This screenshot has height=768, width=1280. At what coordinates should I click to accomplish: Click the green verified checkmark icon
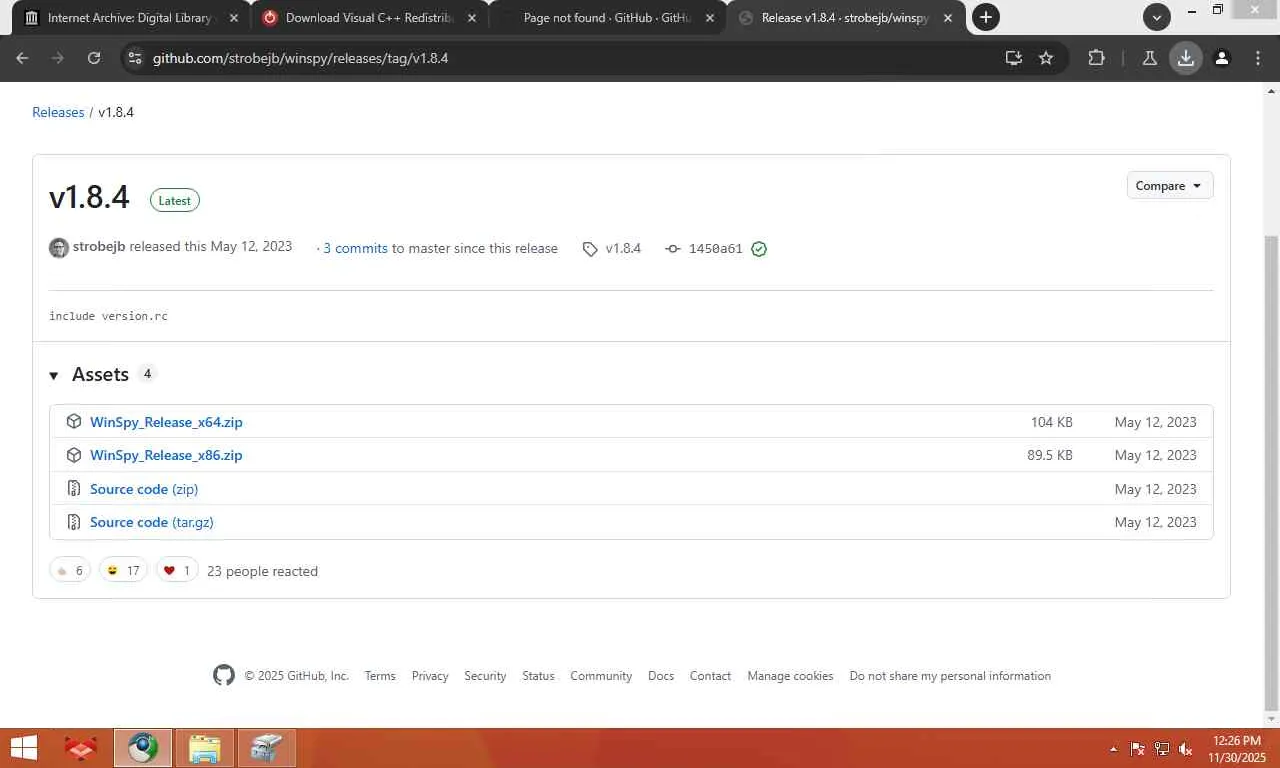coord(759,249)
